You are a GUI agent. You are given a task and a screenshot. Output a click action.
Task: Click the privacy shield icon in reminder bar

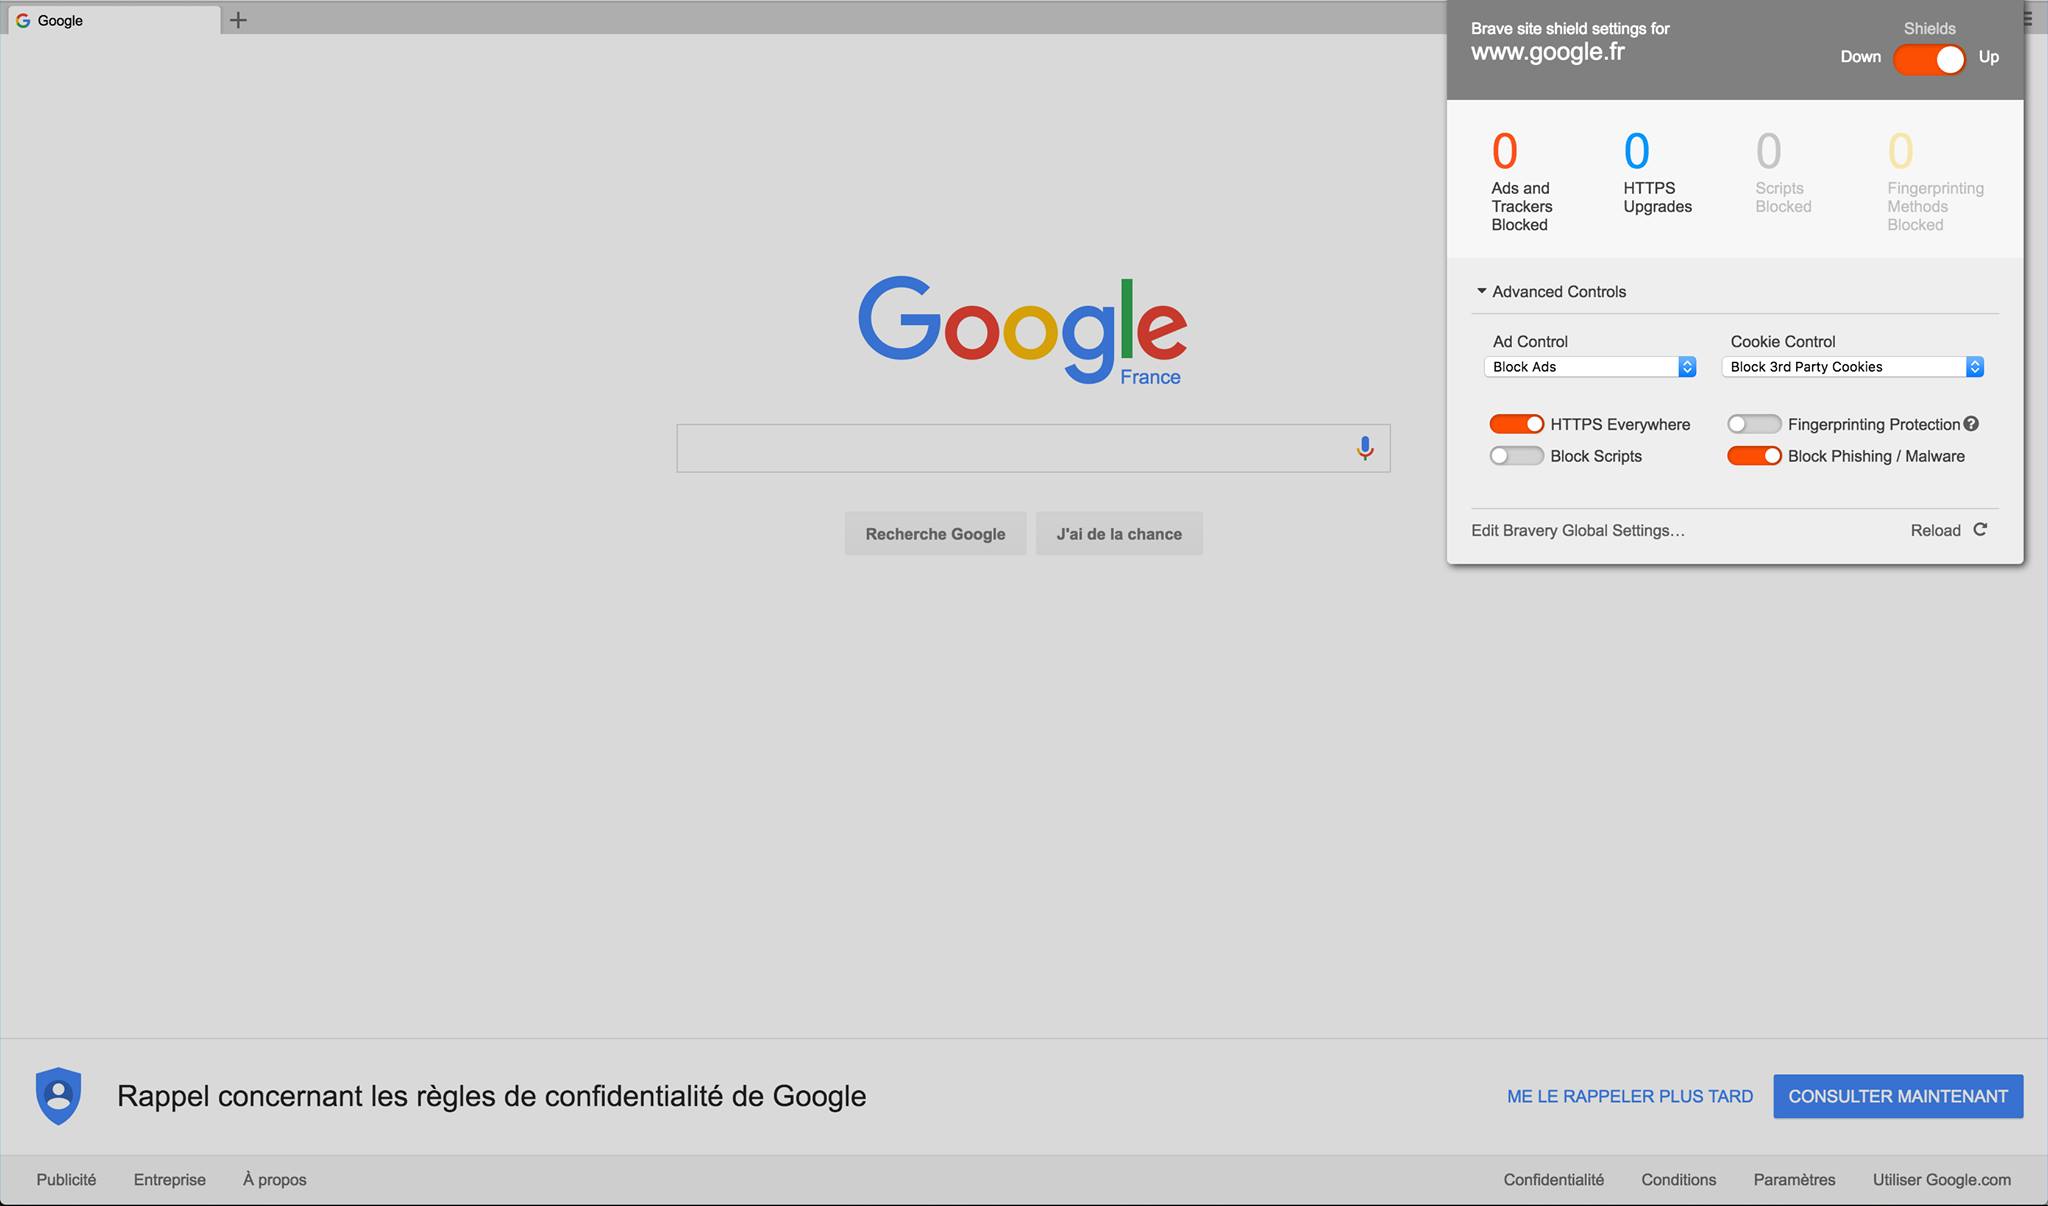(x=58, y=1096)
